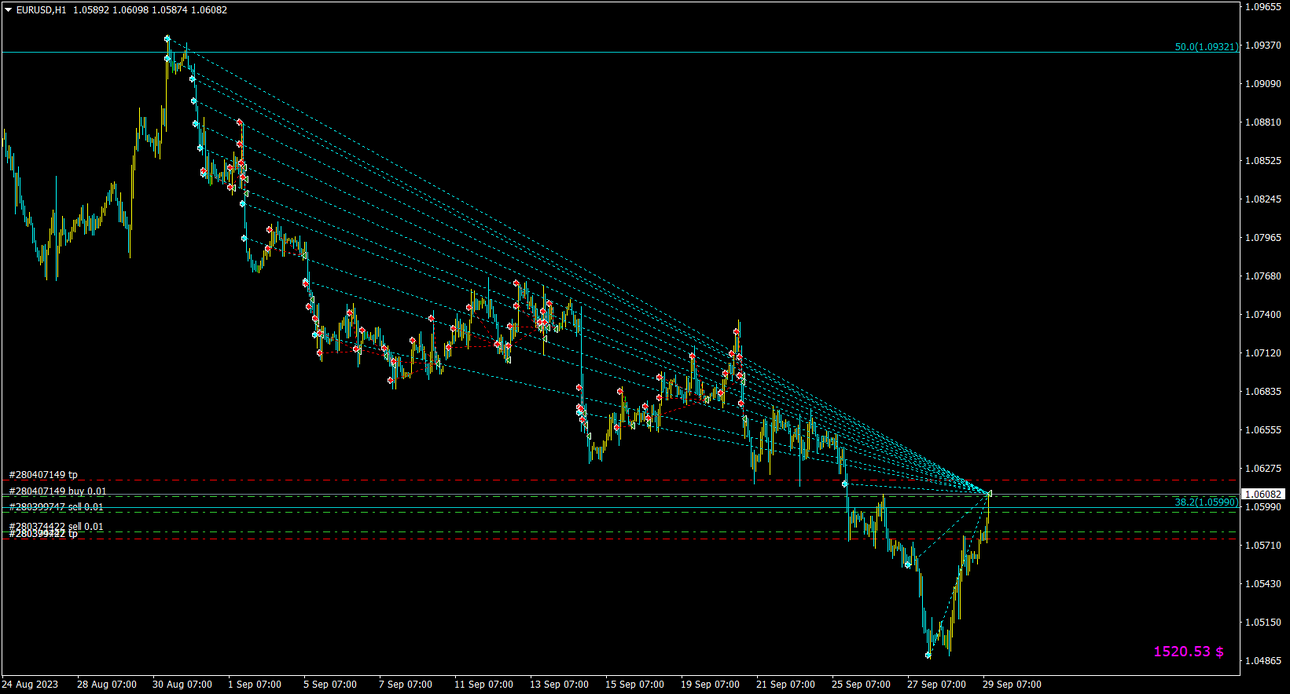Image resolution: width=1290 pixels, height=694 pixels.
Task: Click the 38.2(1.05990) Fibonacci level label
Action: [1207, 502]
